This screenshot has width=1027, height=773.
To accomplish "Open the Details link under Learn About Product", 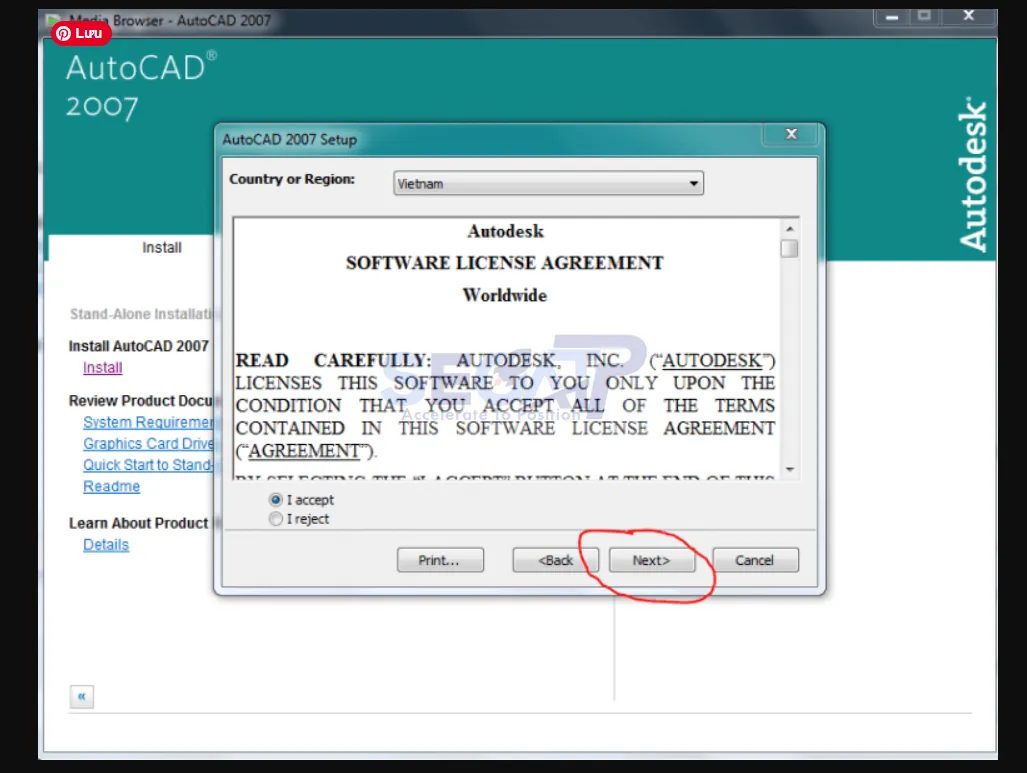I will 106,544.
